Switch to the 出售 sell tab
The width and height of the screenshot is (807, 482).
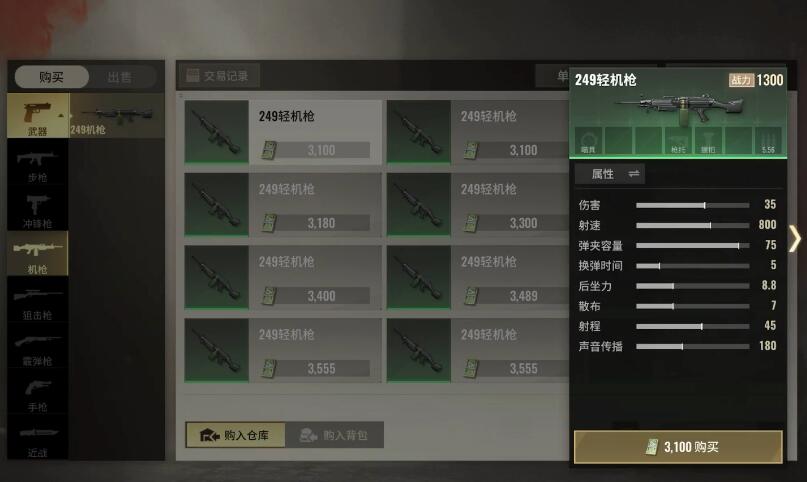tap(120, 77)
